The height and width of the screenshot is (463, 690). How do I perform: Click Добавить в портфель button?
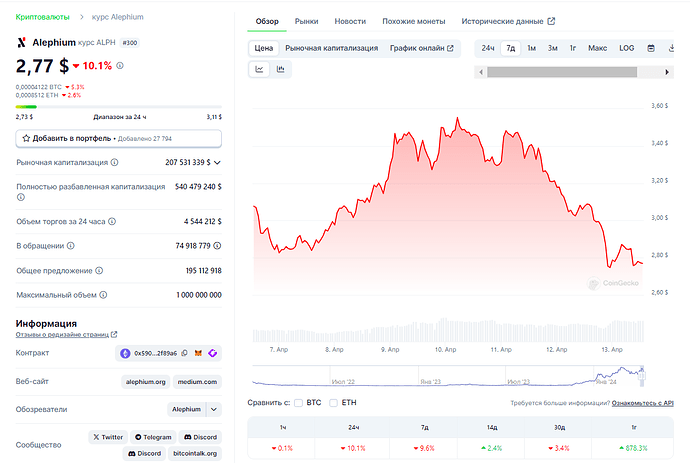point(118,138)
